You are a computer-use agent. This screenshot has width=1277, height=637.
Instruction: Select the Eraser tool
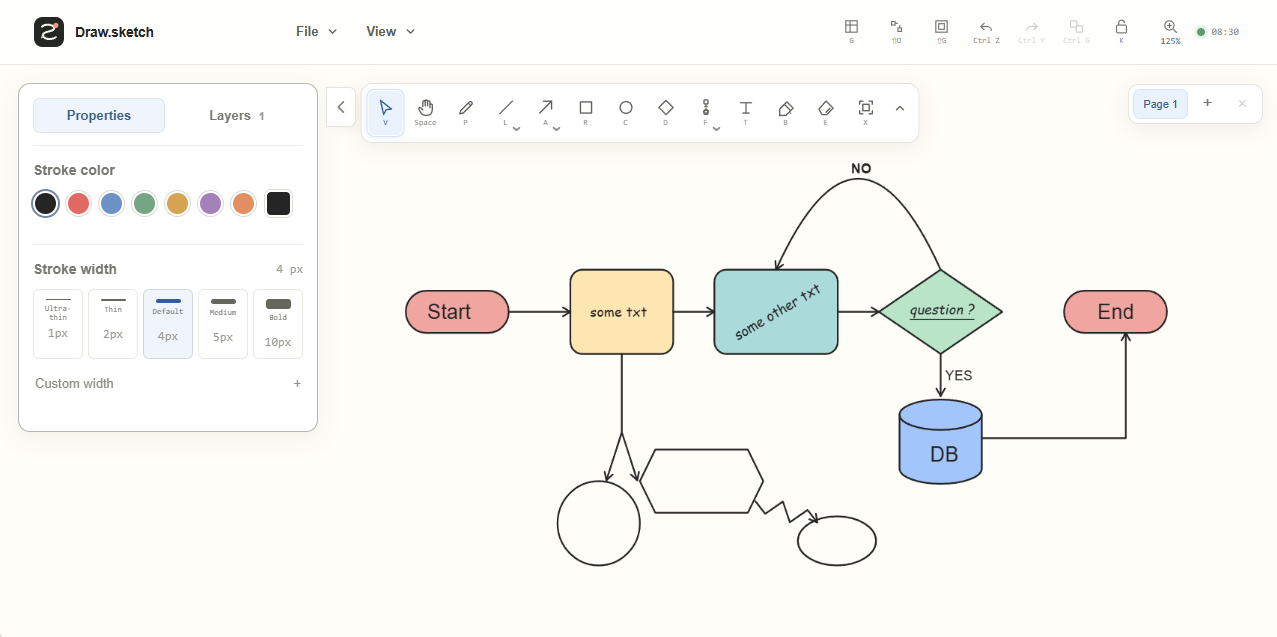[825, 112]
